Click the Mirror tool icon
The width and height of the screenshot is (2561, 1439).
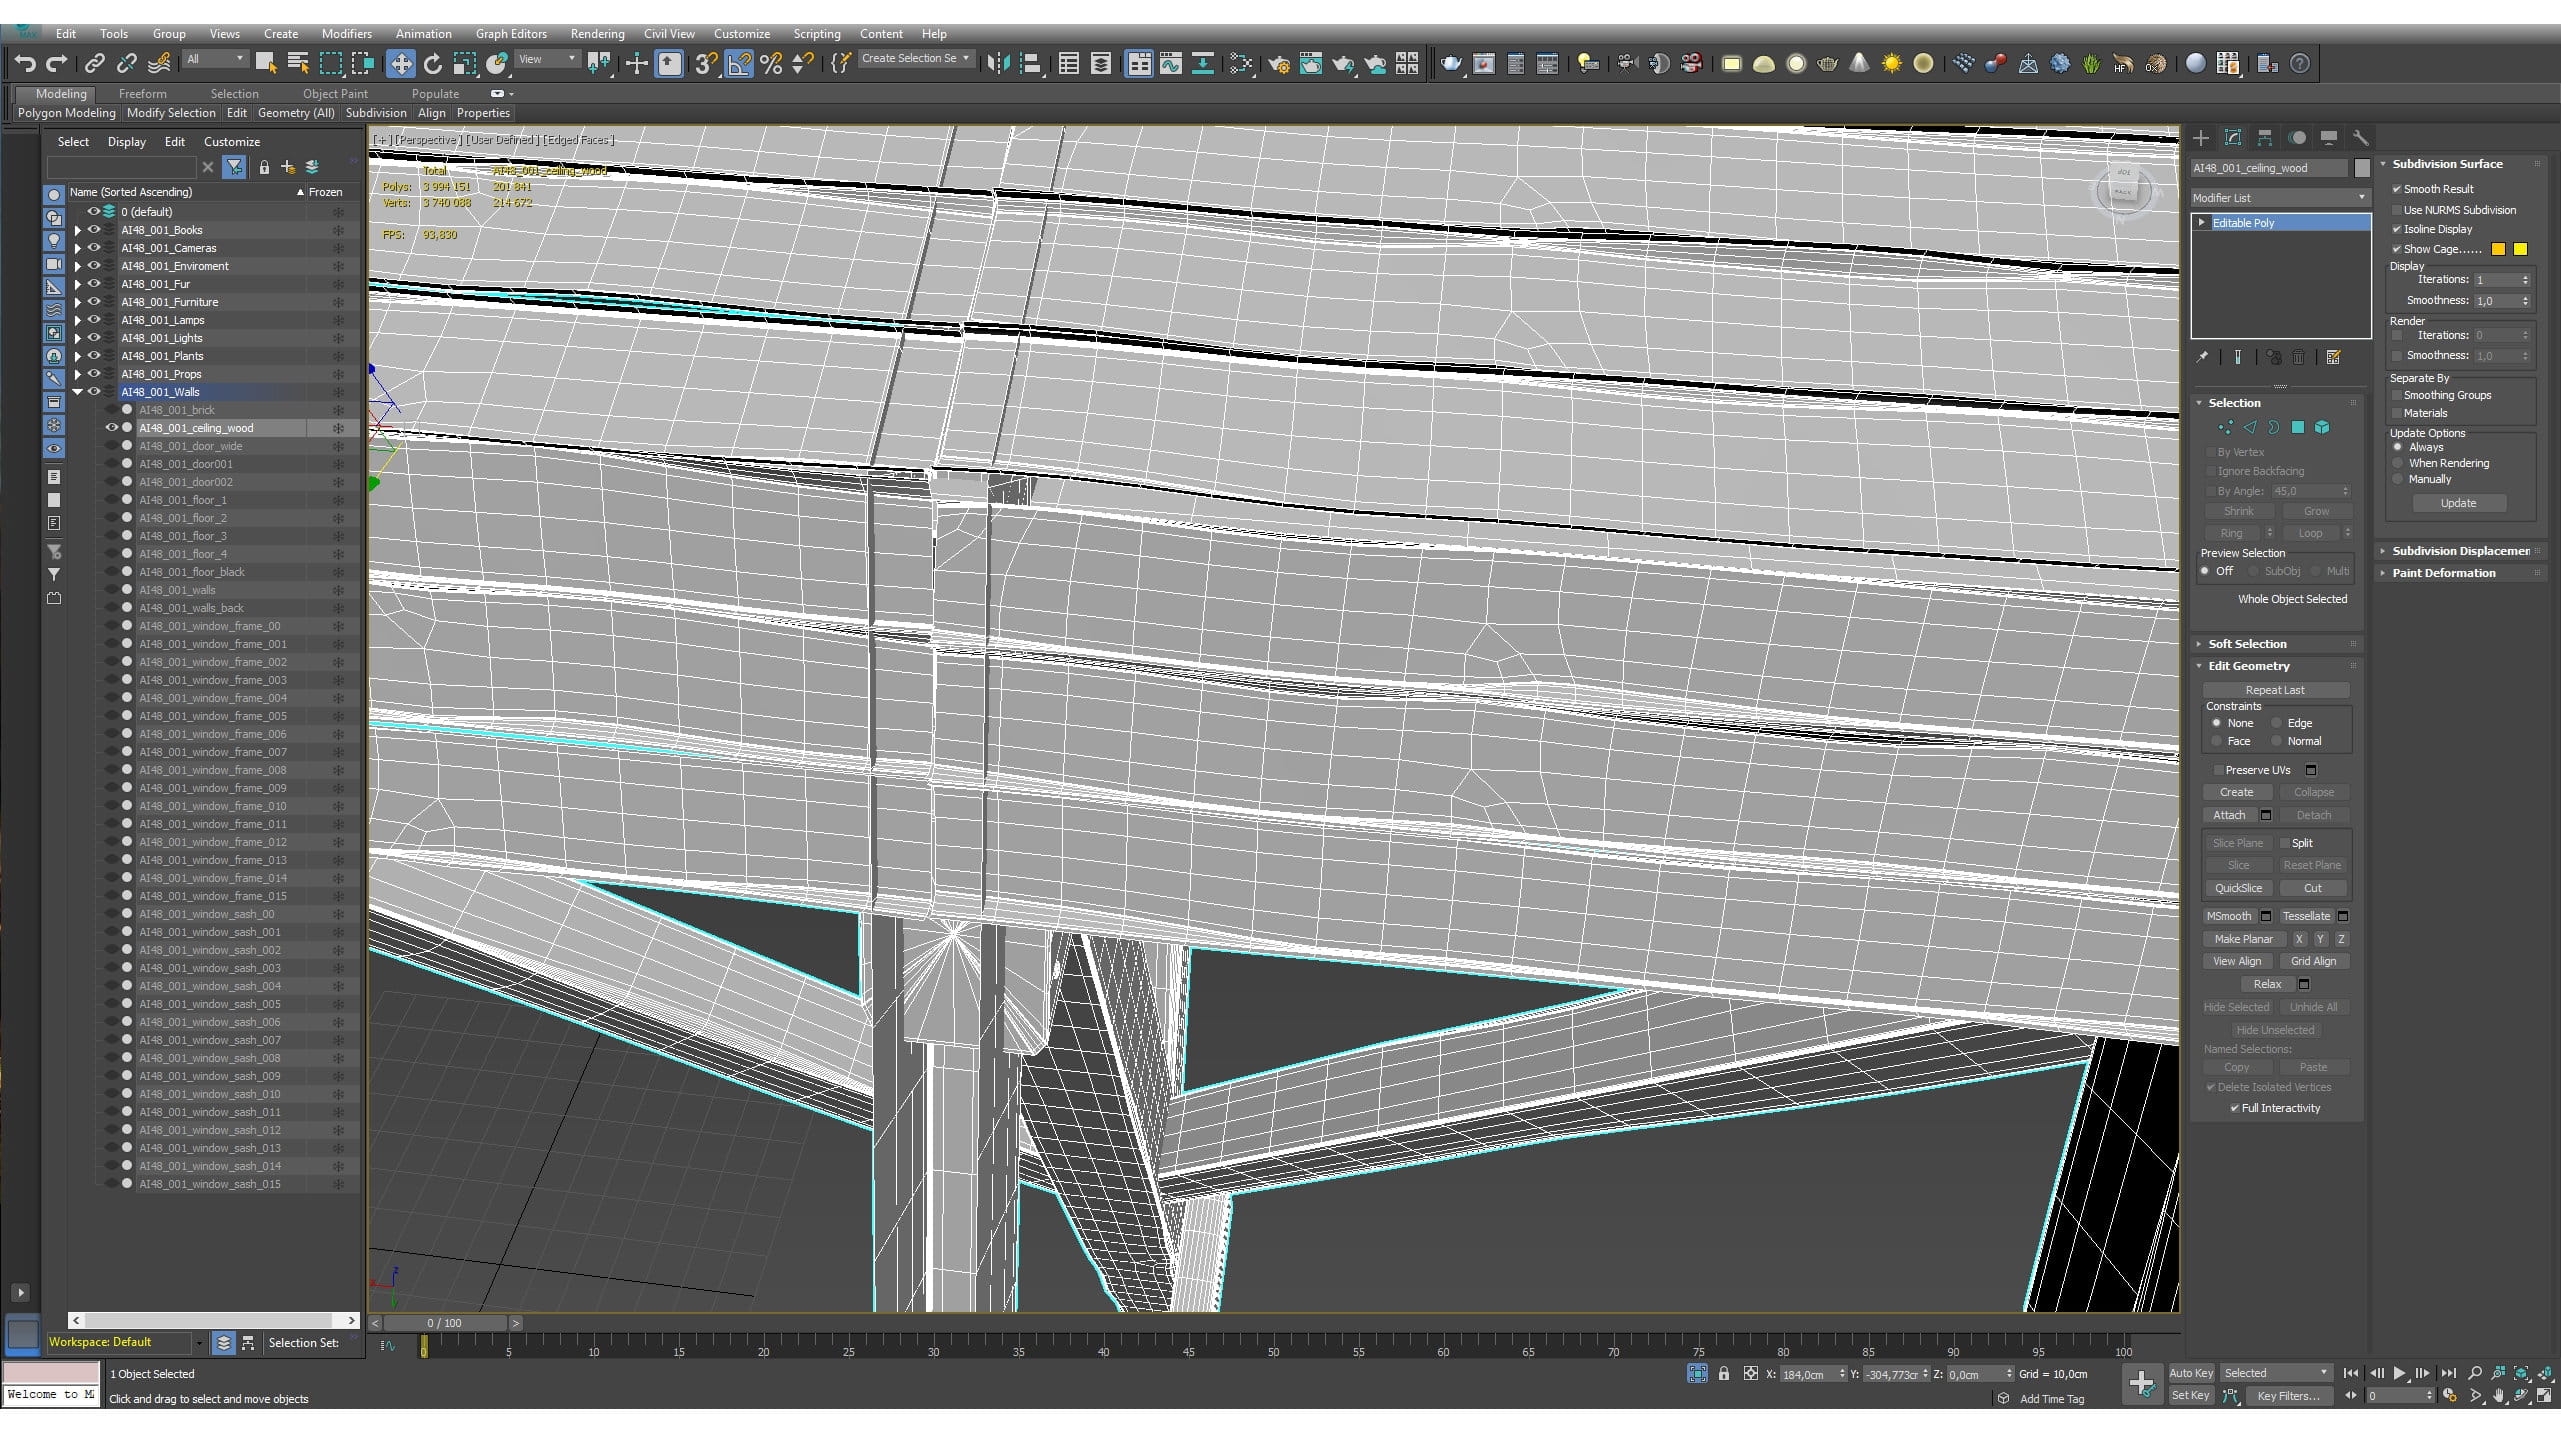click(997, 64)
